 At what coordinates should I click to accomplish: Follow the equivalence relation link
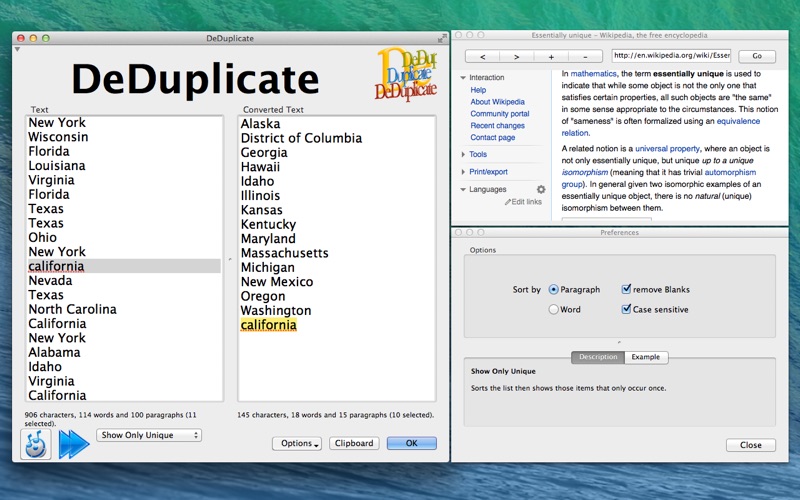[x=738, y=121]
